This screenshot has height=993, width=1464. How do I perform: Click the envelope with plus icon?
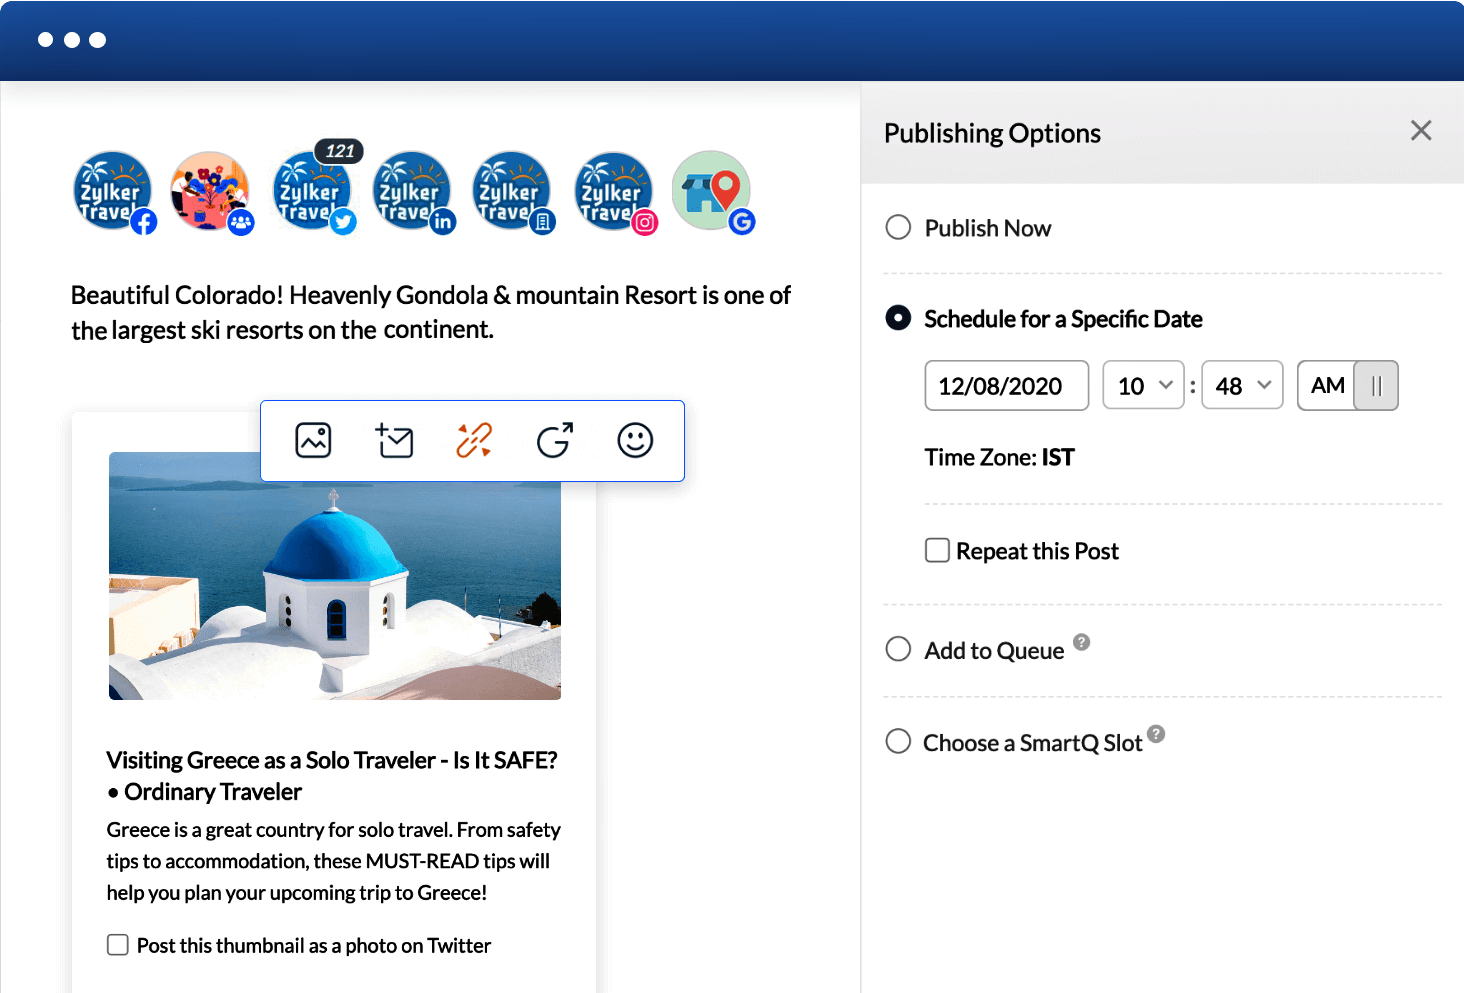click(394, 440)
